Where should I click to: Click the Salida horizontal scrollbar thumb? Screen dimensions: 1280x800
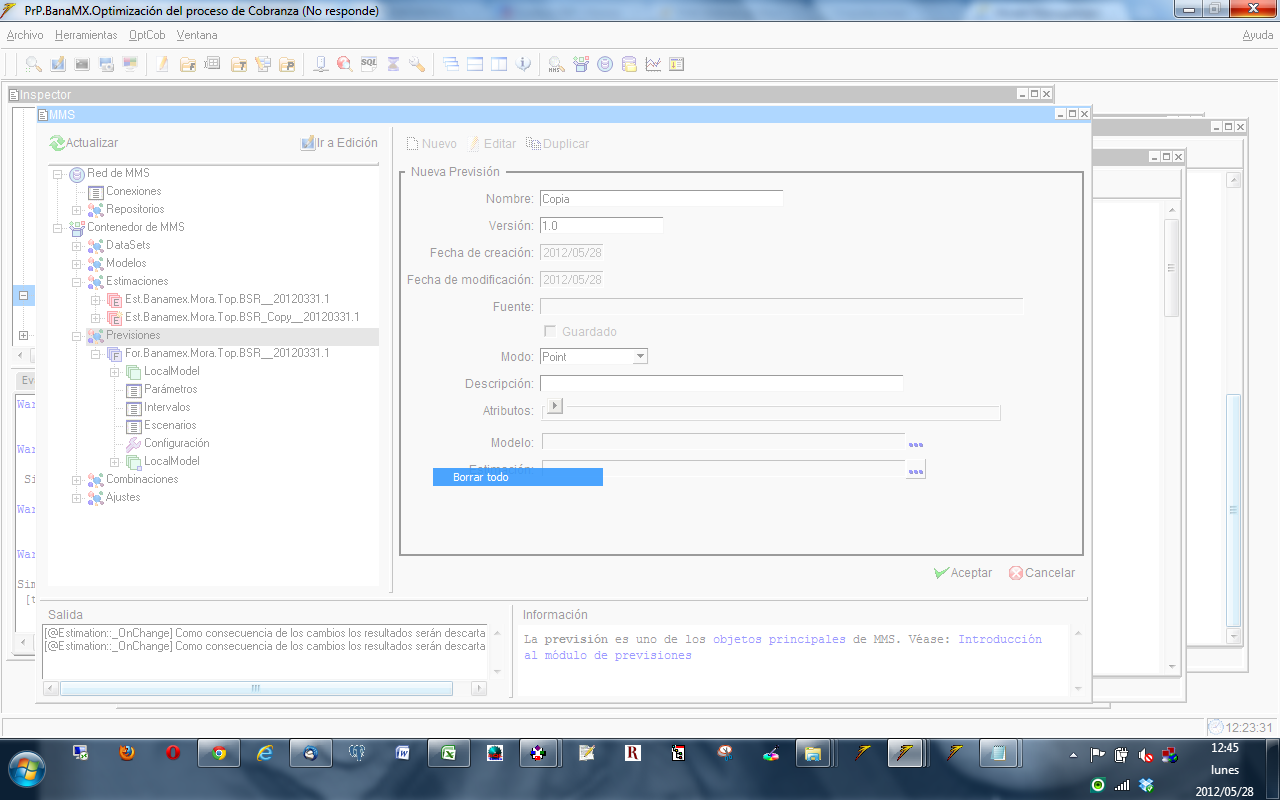256,688
